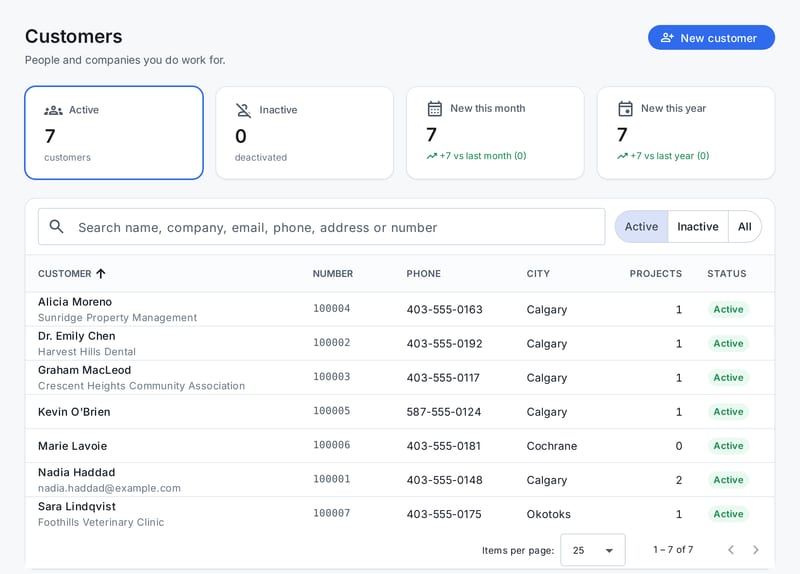Screen dimensions: 800x574
Task: Sort by the PHONE column header
Action: tap(423, 274)
